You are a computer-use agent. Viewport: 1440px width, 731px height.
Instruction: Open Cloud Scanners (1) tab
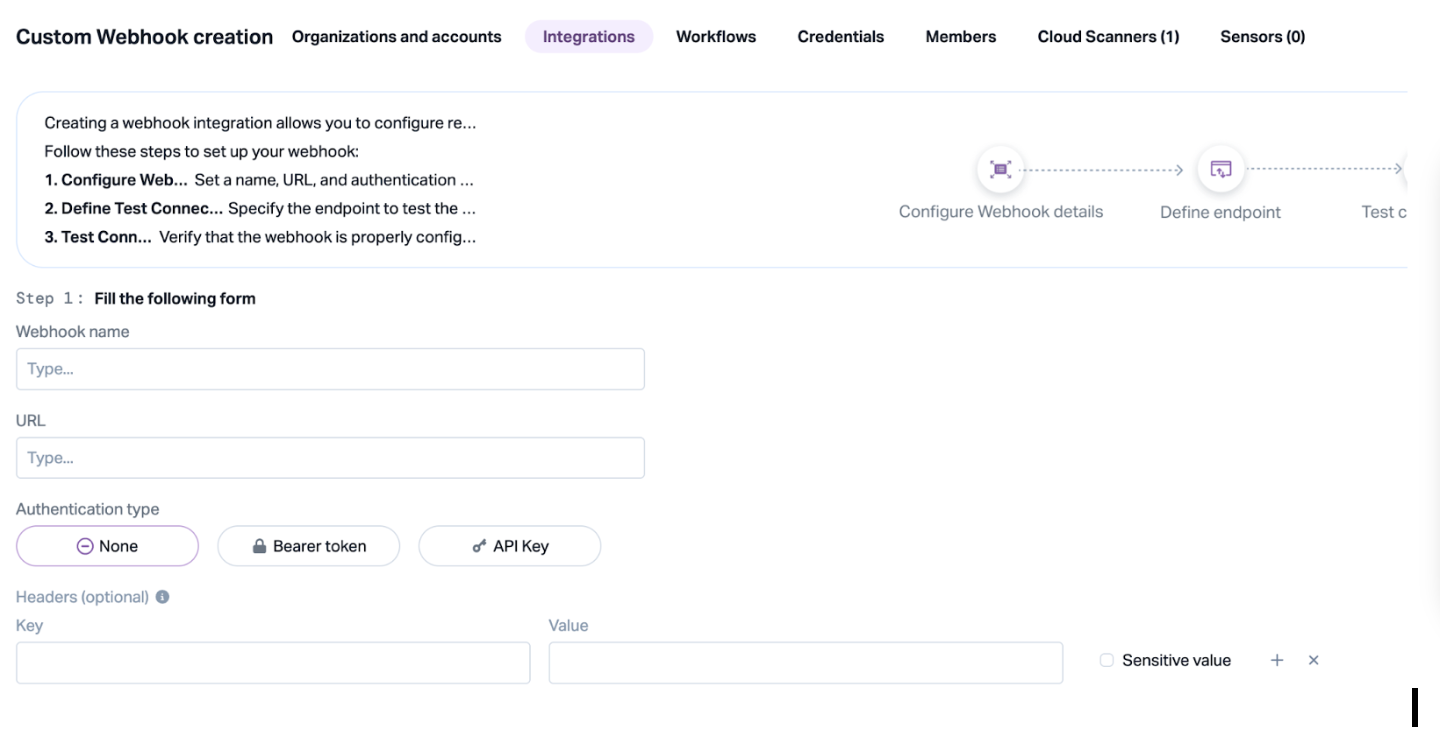[x=1108, y=37]
